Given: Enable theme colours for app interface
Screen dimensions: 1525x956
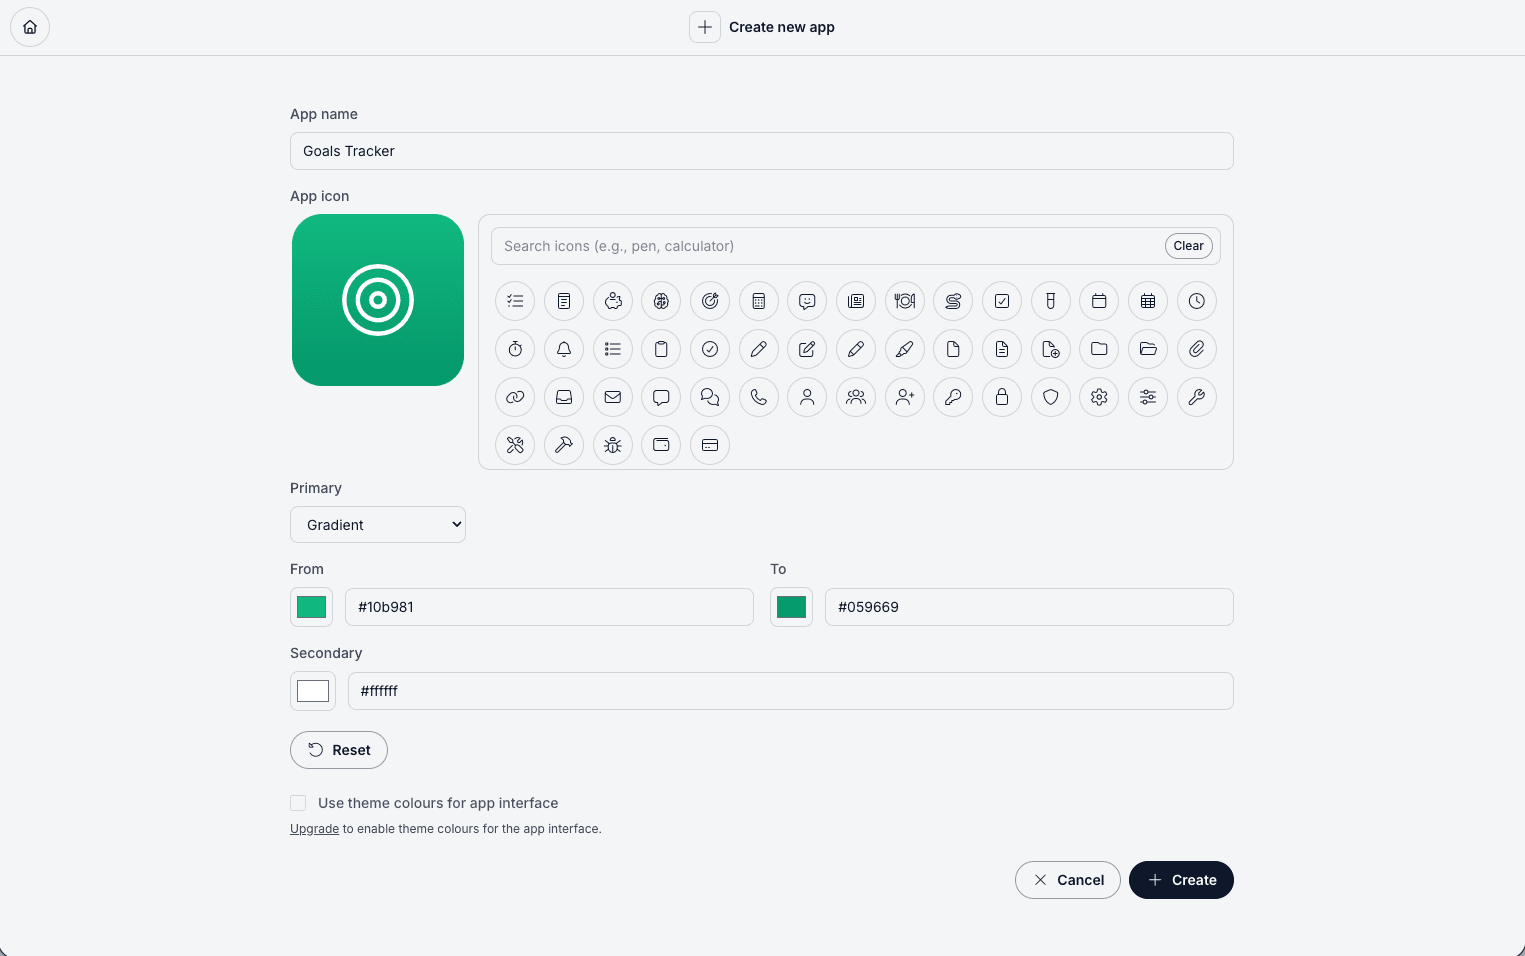Looking at the screenshot, I should 298,802.
